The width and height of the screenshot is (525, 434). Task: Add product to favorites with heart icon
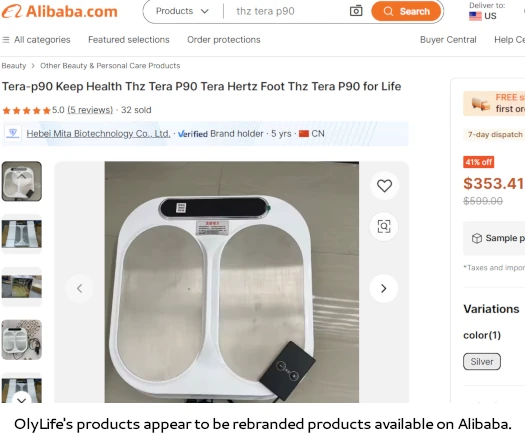[384, 186]
